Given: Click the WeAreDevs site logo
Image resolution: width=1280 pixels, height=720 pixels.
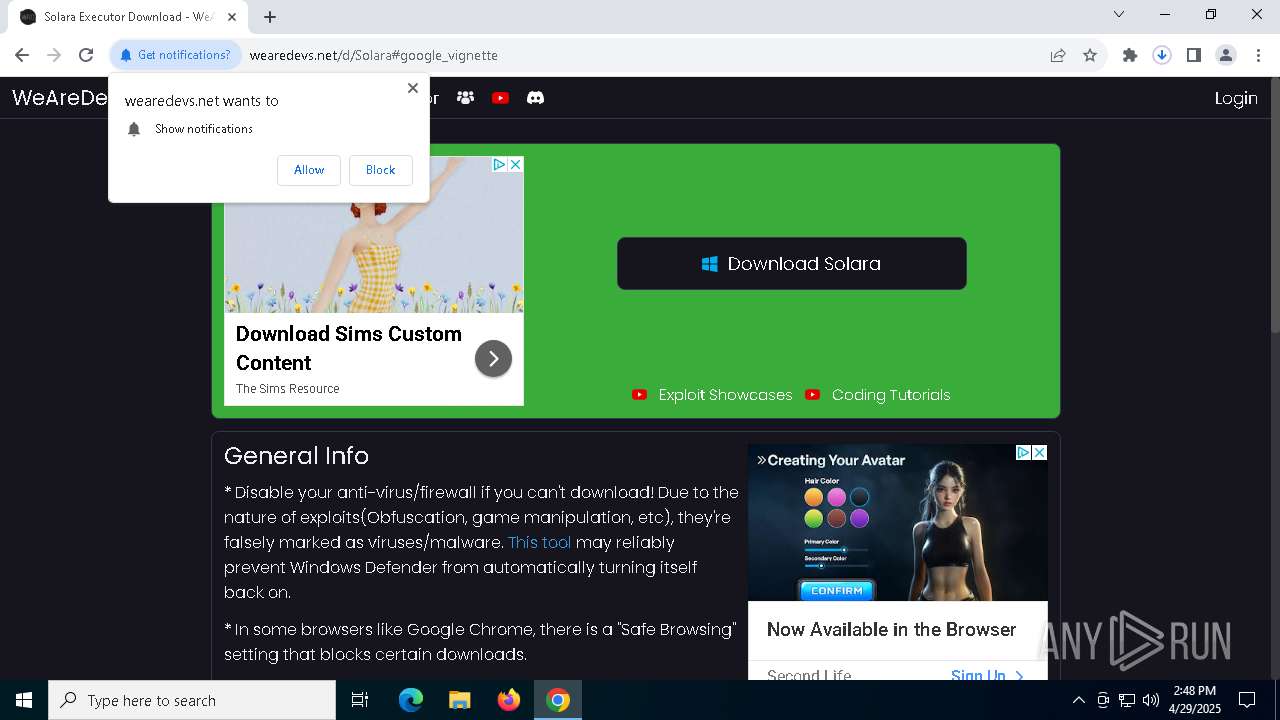Looking at the screenshot, I should 60,98.
